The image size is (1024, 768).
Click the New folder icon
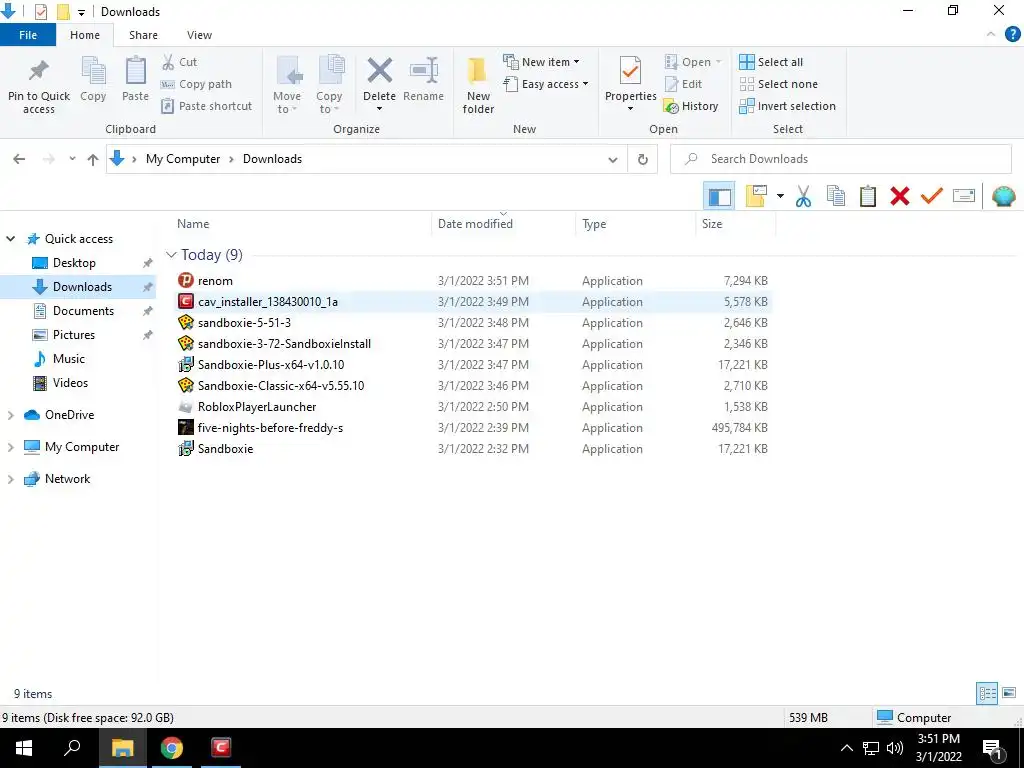pos(477,71)
